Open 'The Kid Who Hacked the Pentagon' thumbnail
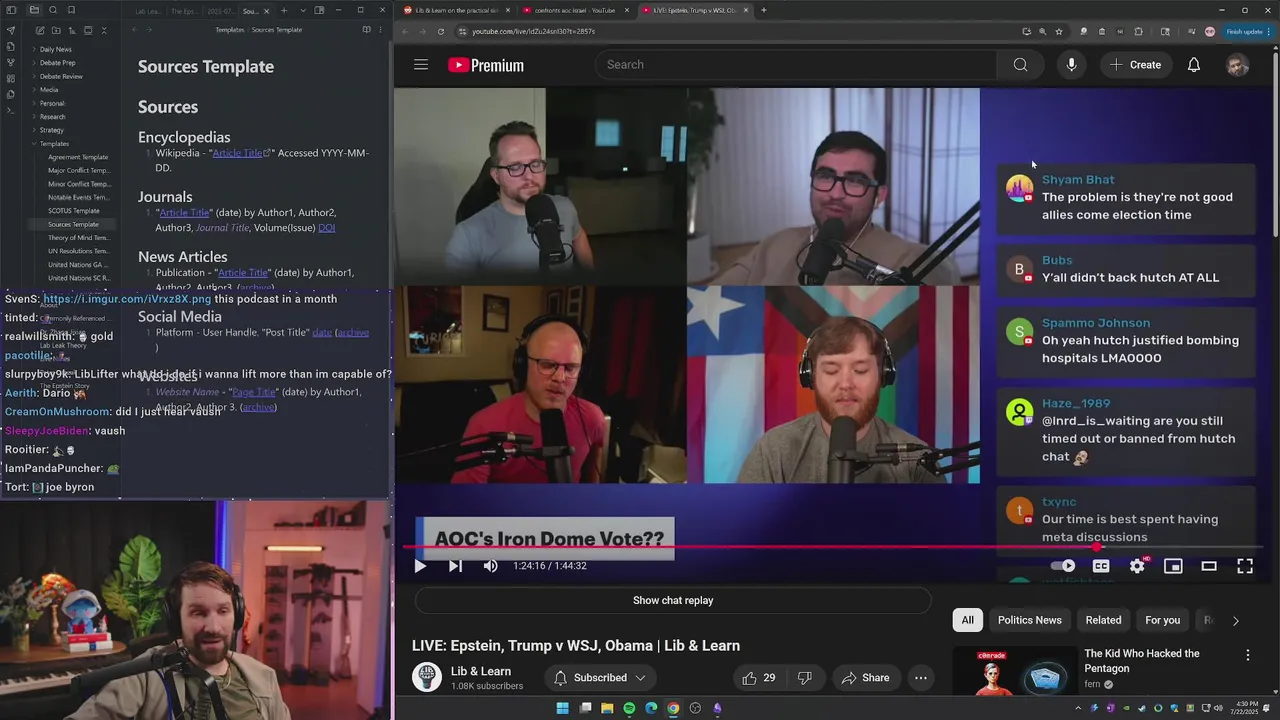The image size is (1280, 720). (x=1013, y=670)
